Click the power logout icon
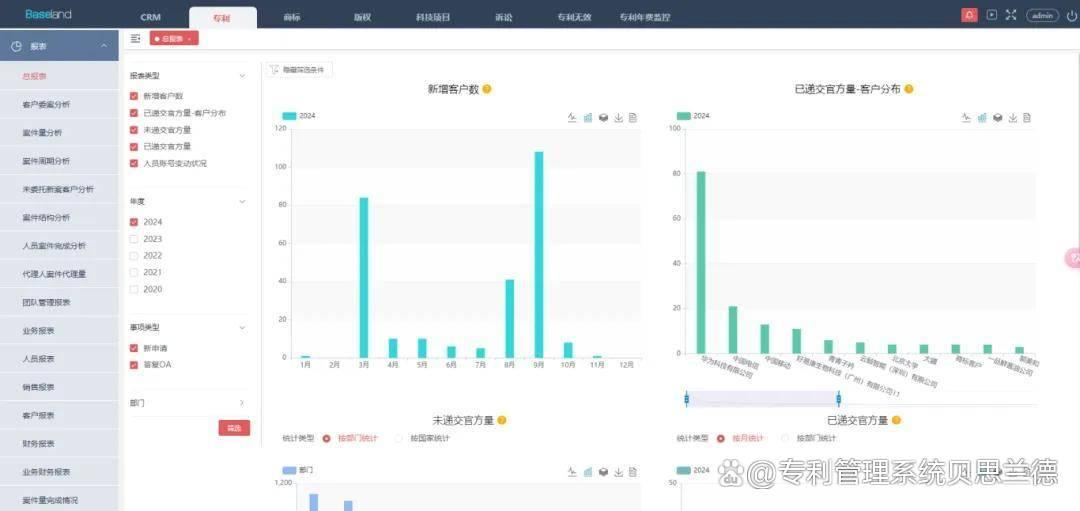 [x=1070, y=15]
